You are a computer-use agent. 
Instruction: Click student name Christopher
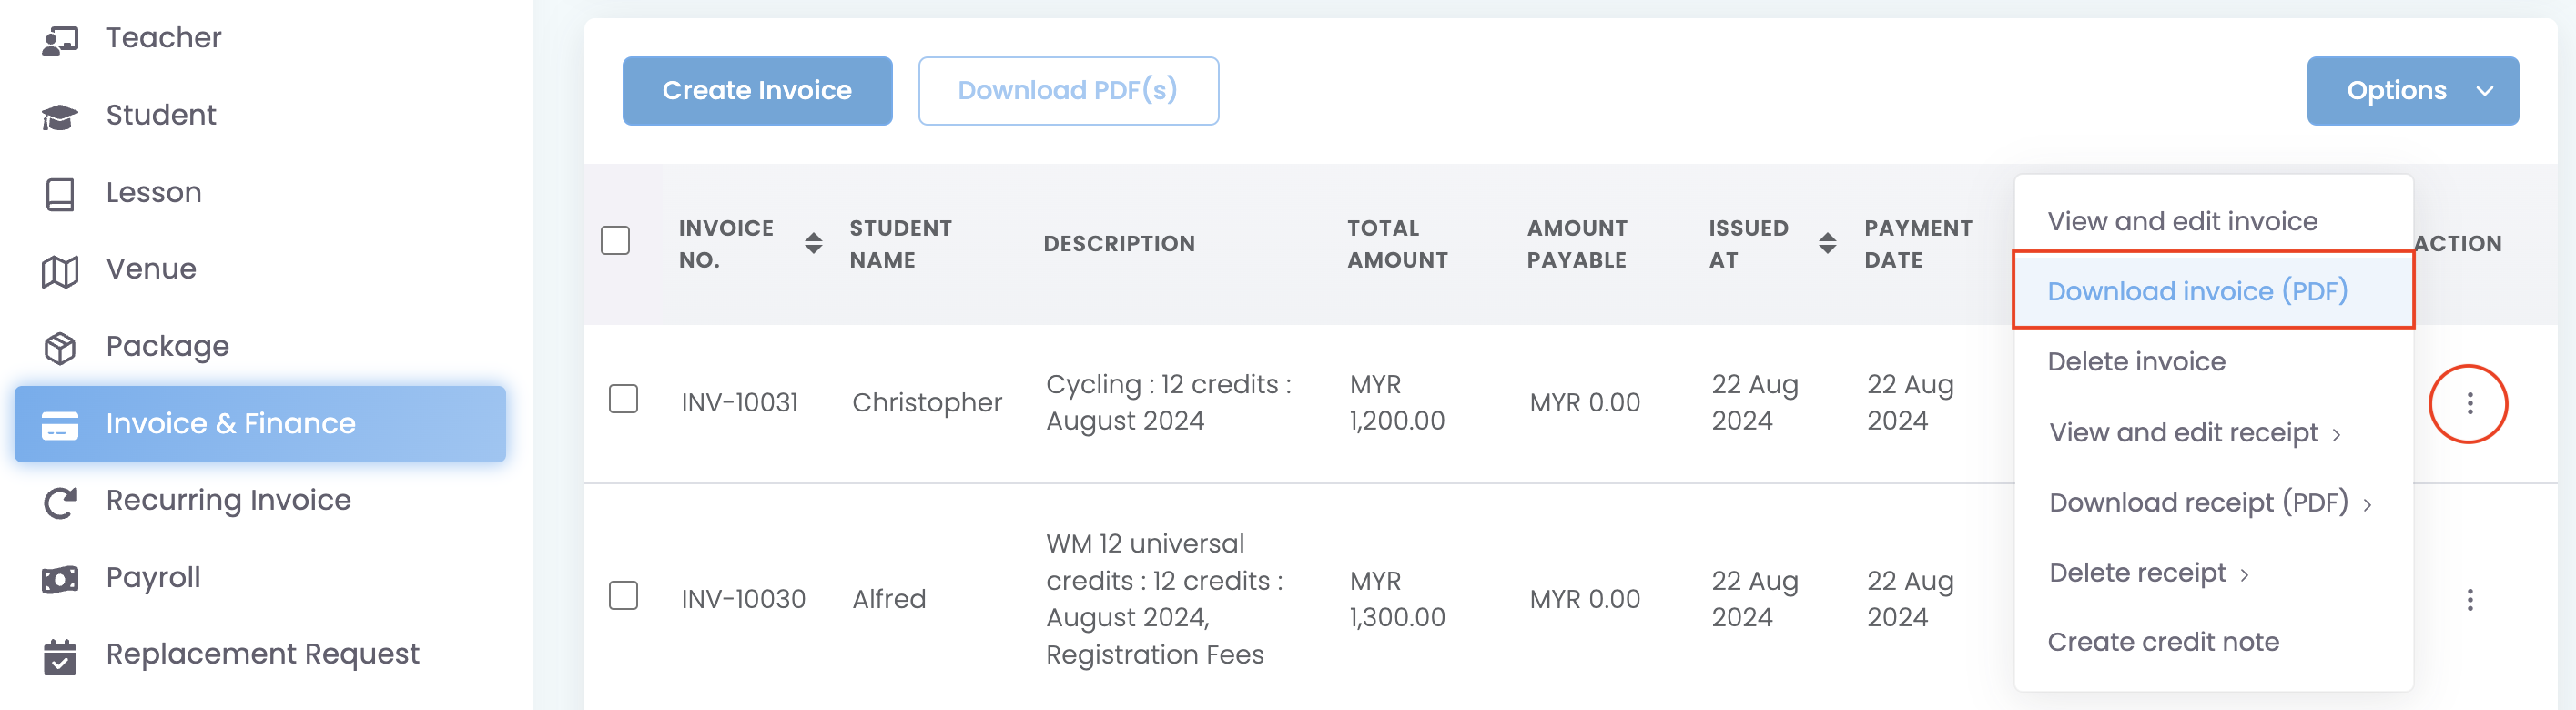coord(927,403)
